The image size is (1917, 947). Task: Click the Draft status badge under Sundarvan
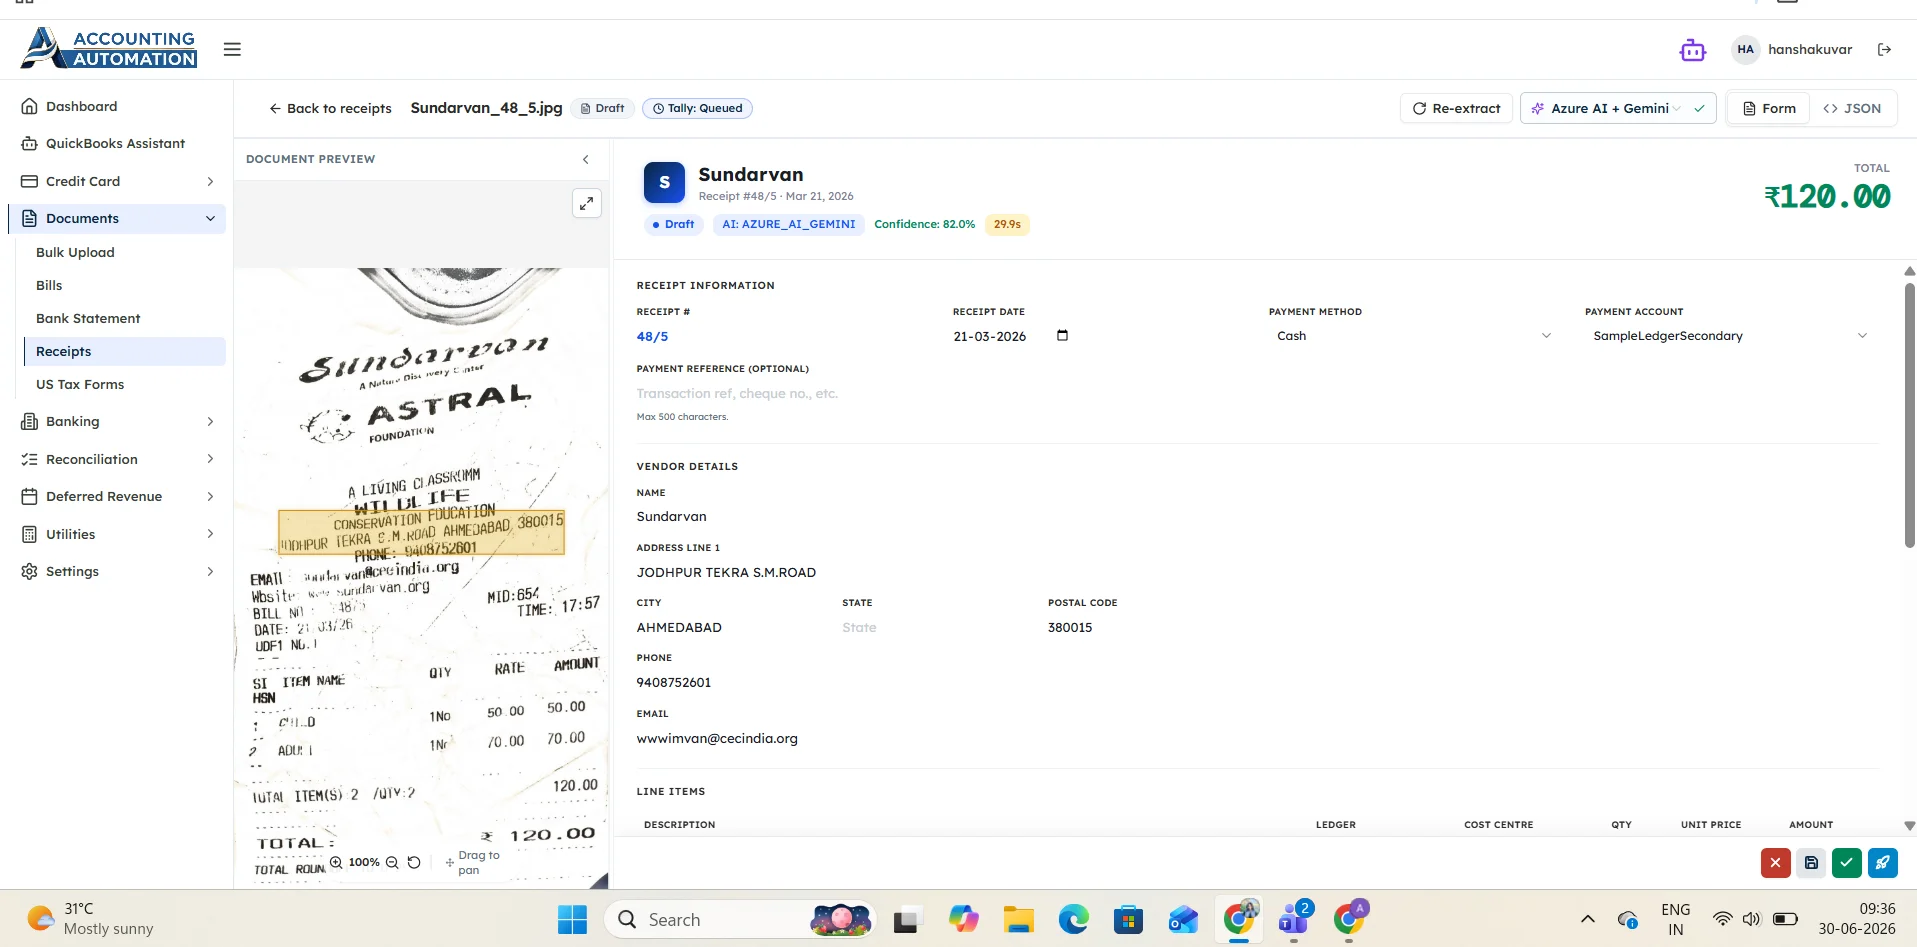click(x=673, y=225)
